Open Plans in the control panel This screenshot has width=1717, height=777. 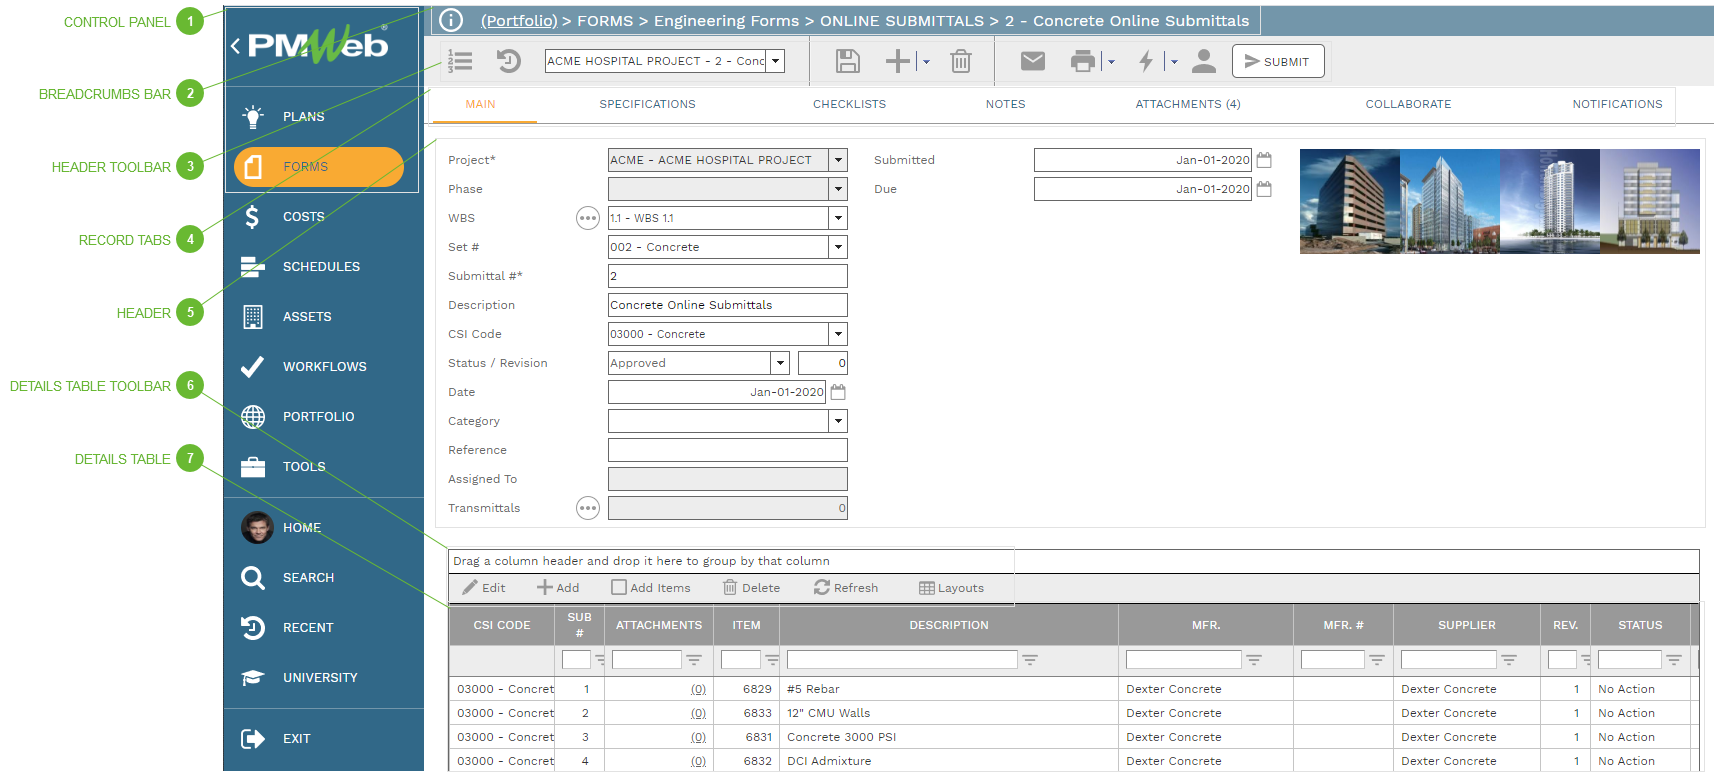(x=303, y=117)
